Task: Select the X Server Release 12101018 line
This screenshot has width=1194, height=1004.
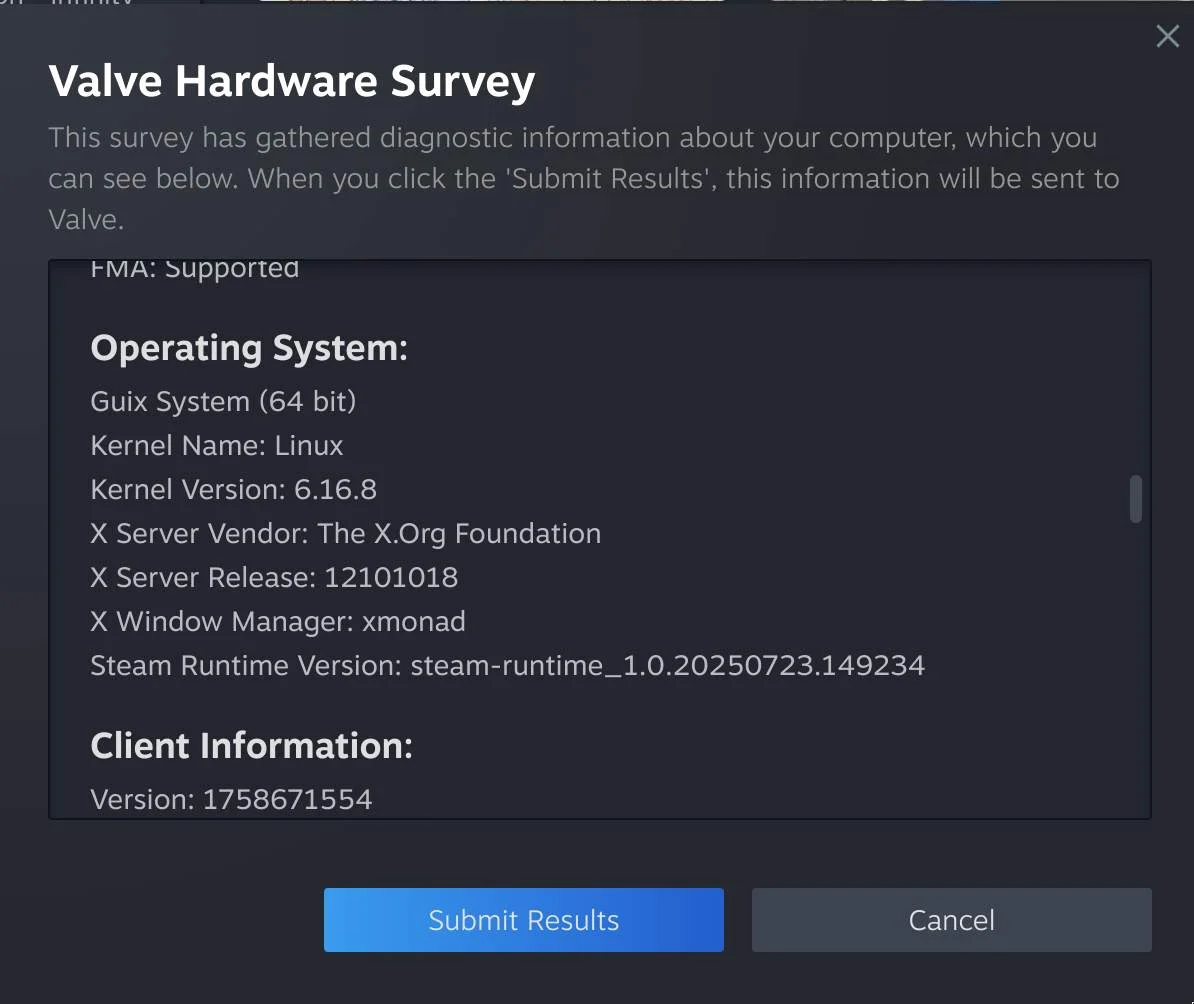Action: (274, 578)
